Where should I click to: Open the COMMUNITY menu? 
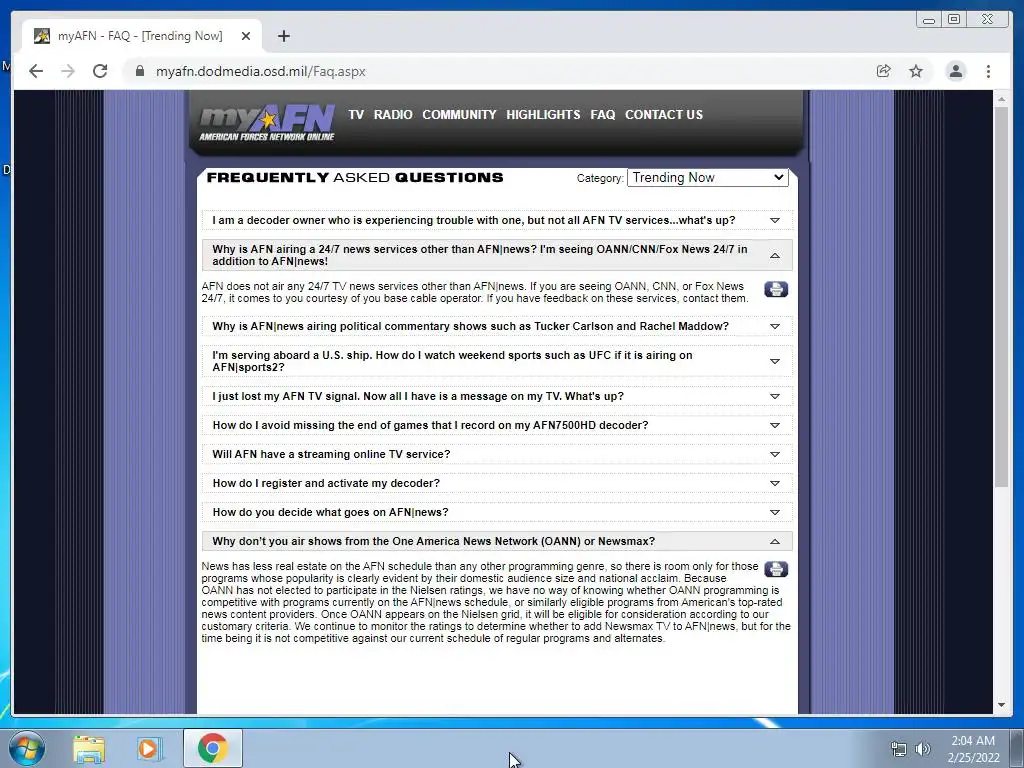pos(459,114)
